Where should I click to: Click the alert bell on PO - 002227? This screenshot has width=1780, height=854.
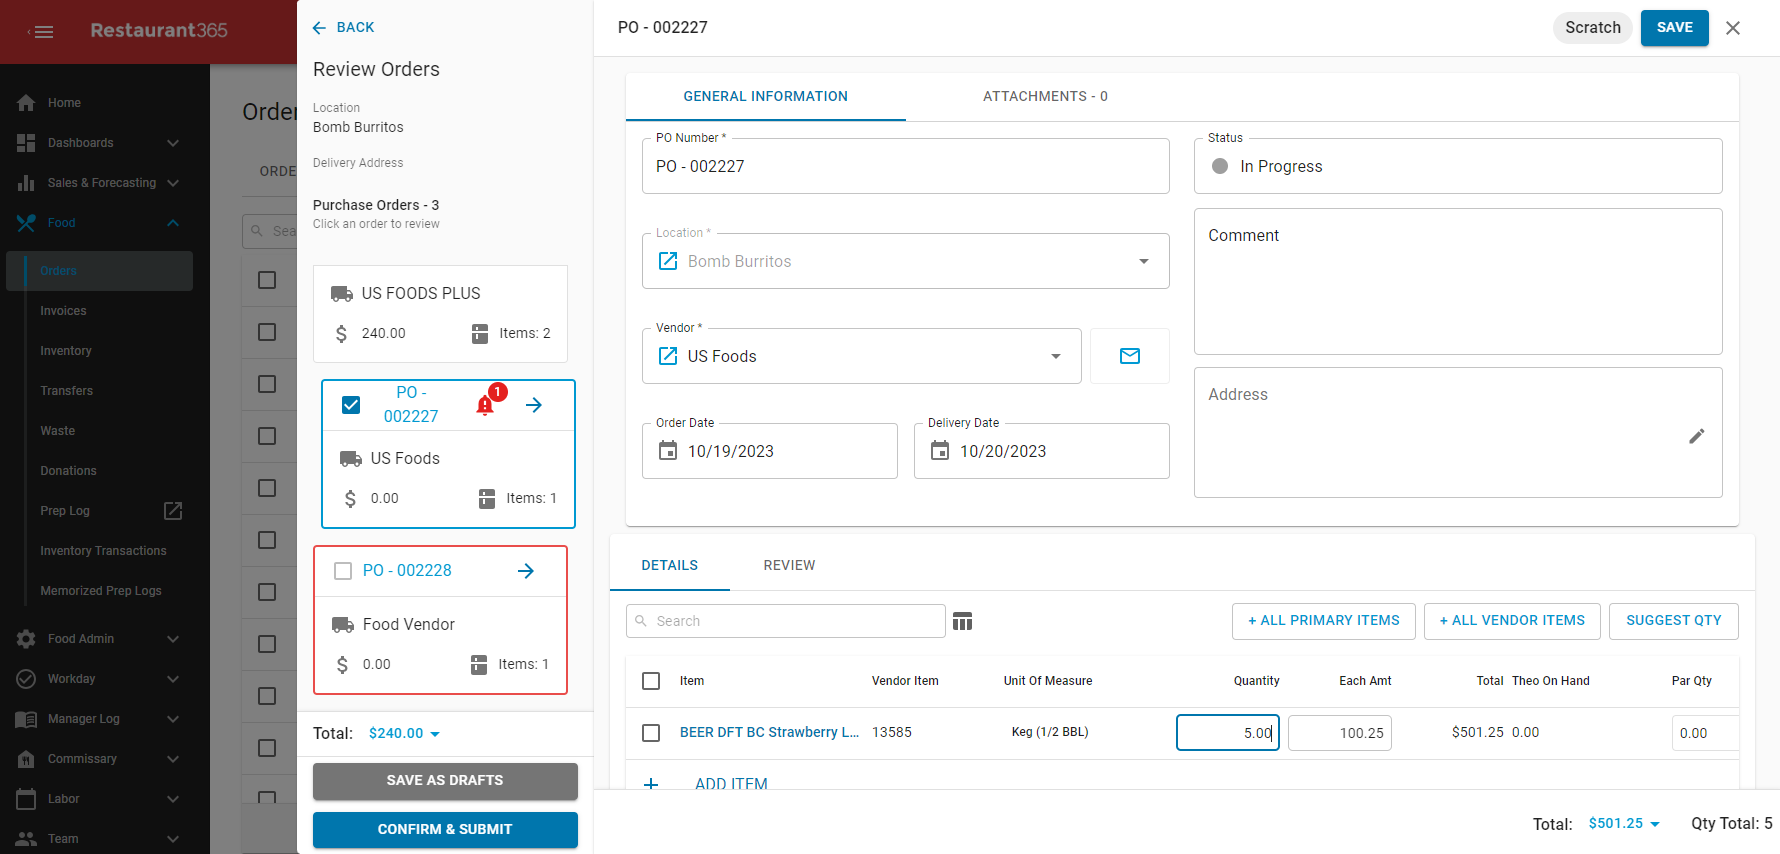485,405
